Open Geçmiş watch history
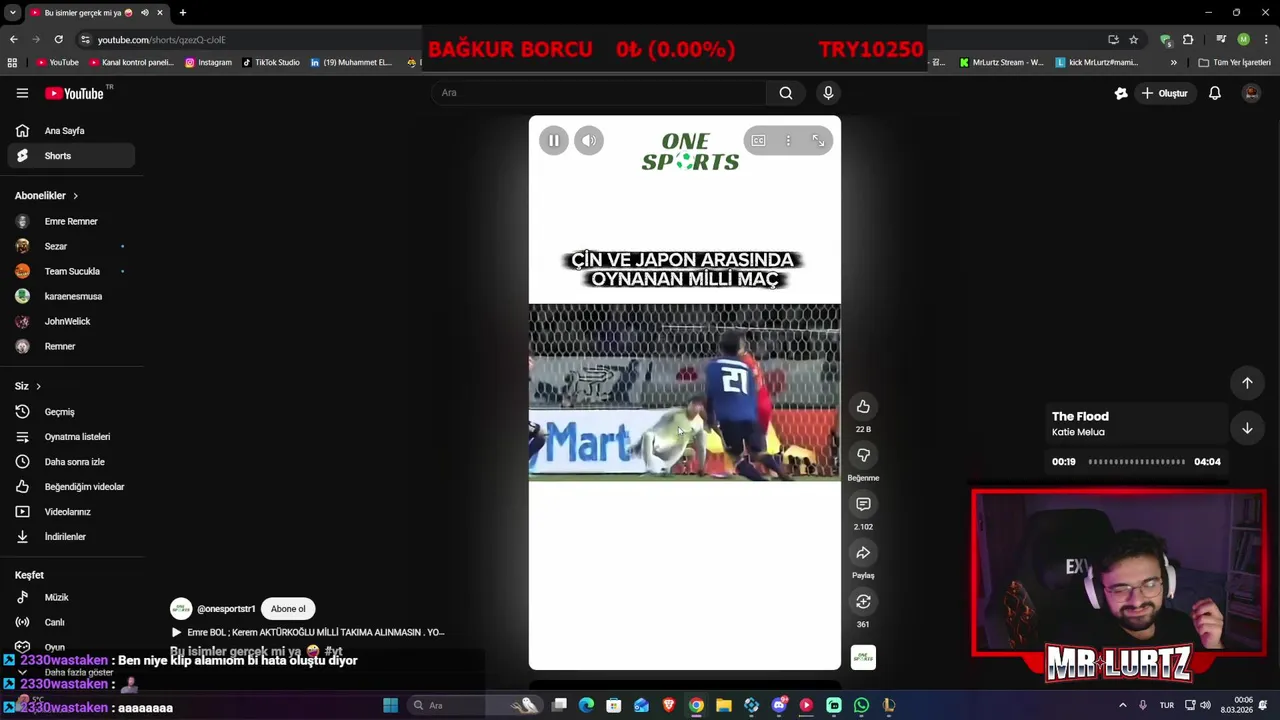1280x720 pixels. click(70, 412)
